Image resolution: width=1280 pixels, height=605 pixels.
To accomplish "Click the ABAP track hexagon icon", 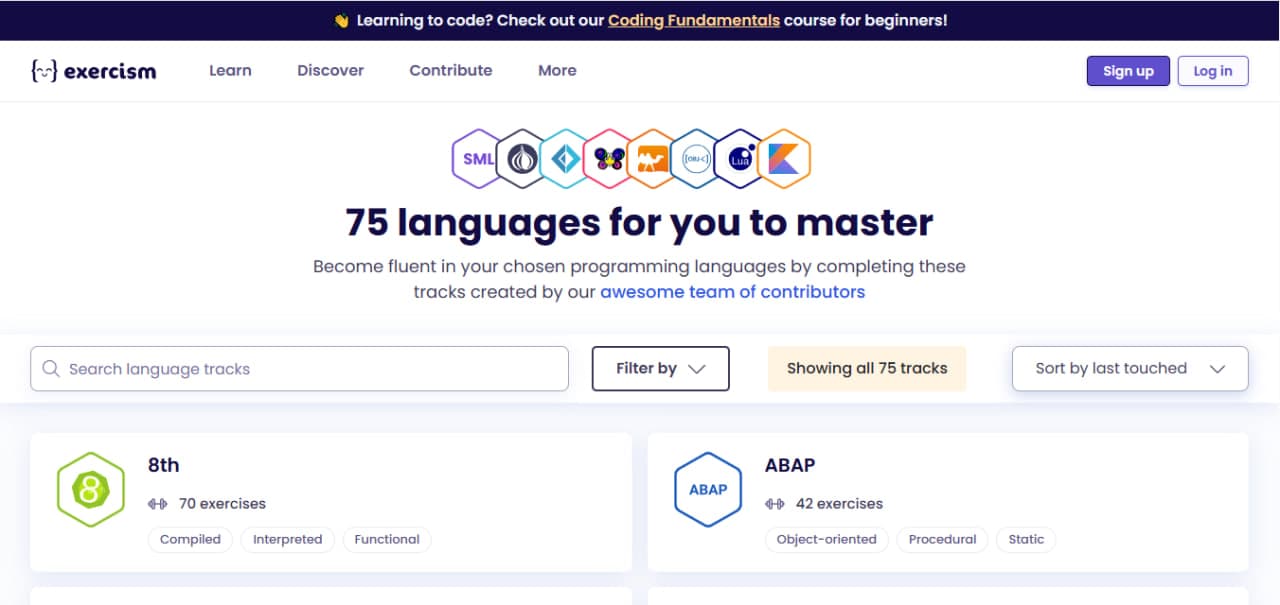I will pyautogui.click(x=708, y=490).
